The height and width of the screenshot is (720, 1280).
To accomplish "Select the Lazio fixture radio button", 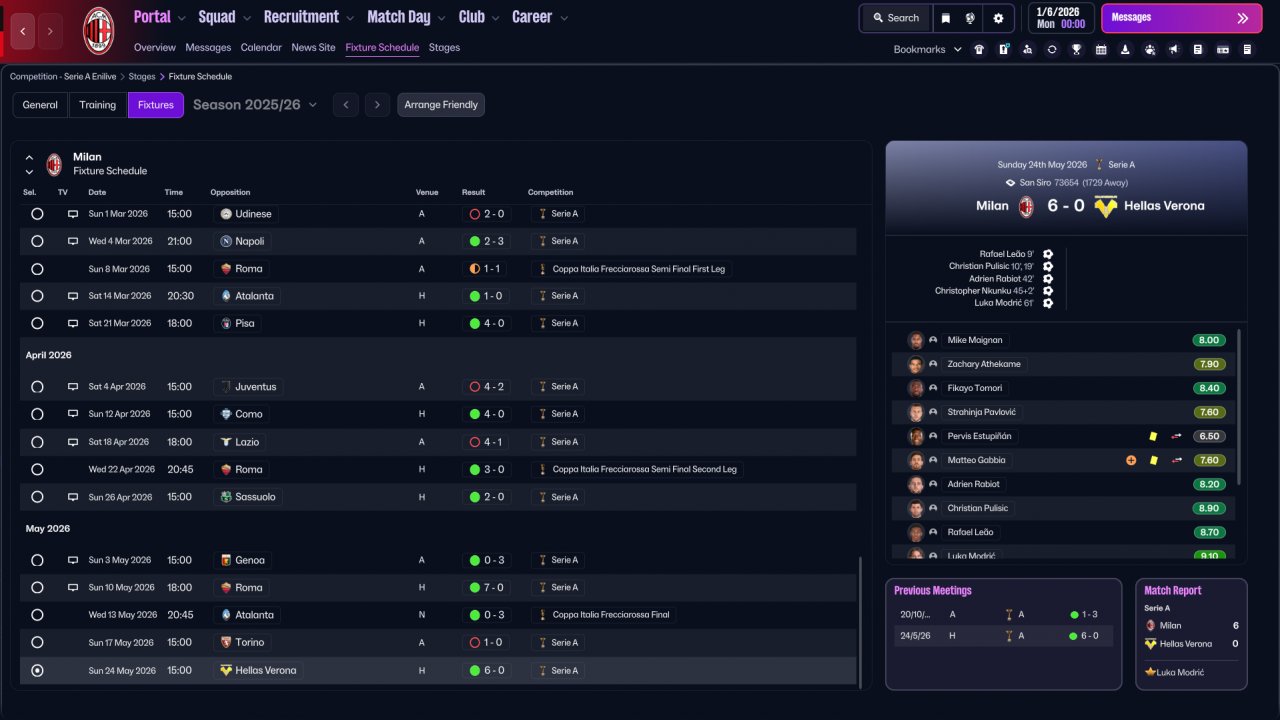I will pyautogui.click(x=37, y=442).
